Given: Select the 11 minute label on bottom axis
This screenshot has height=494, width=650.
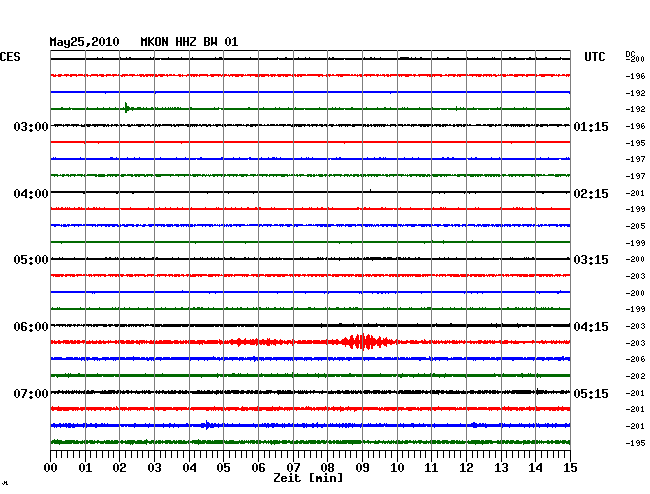Looking at the screenshot, I should coord(431,467).
